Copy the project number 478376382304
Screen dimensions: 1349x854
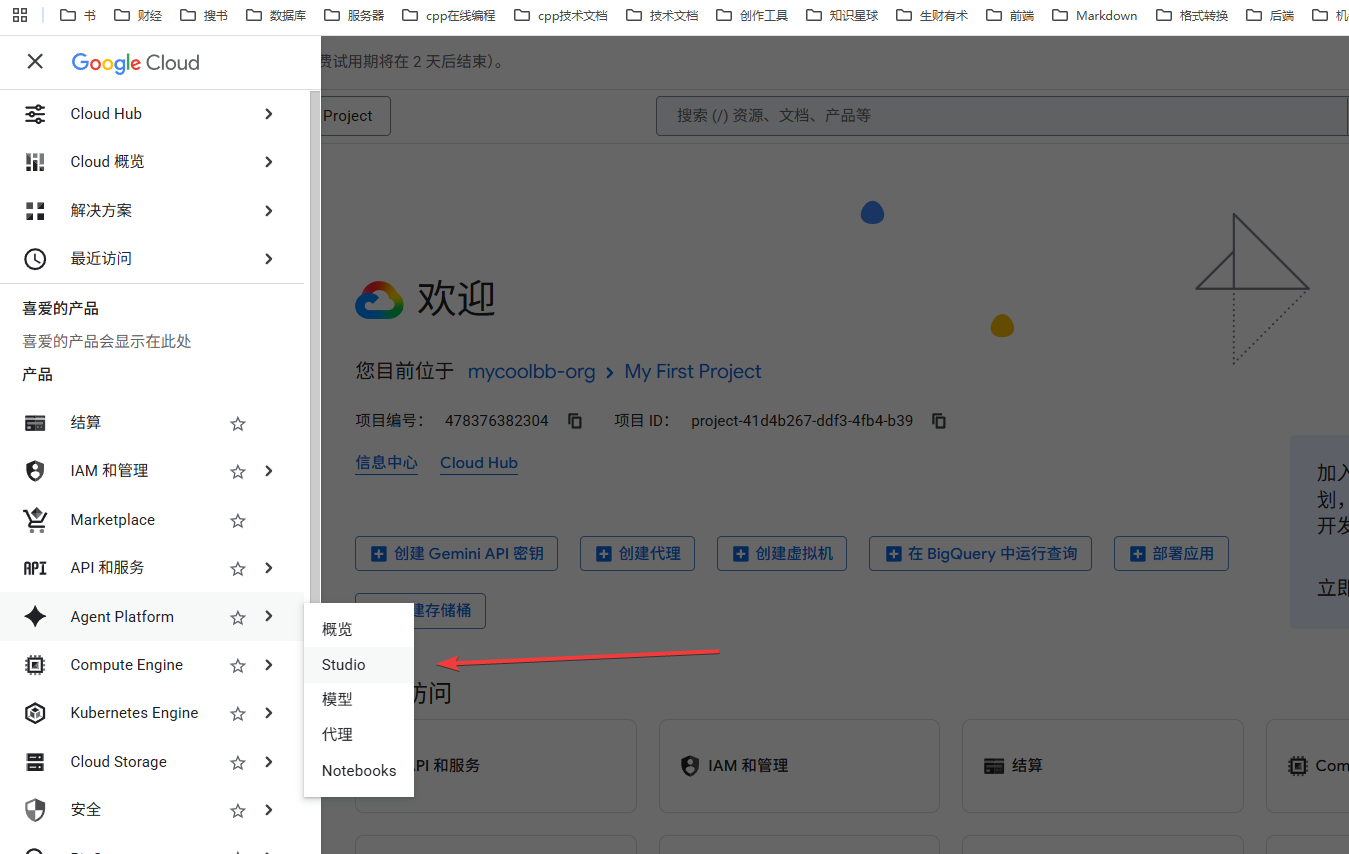[x=575, y=421]
